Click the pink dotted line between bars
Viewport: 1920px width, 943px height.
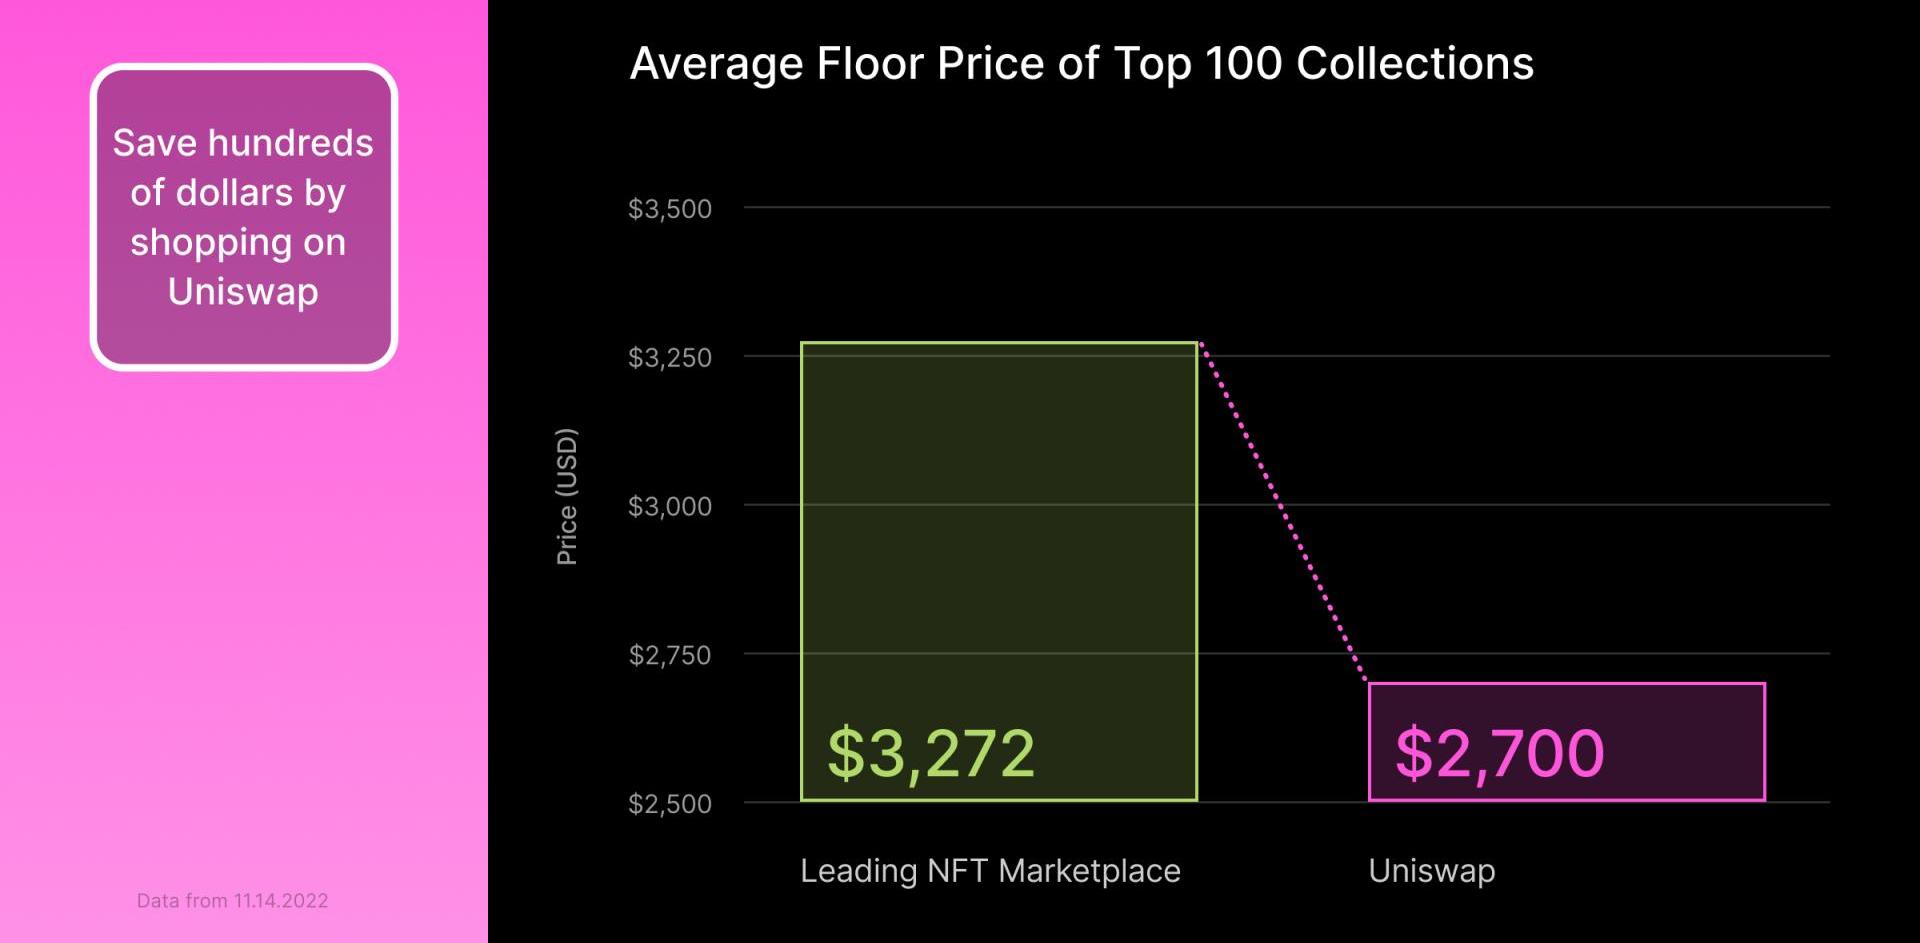click(1283, 513)
